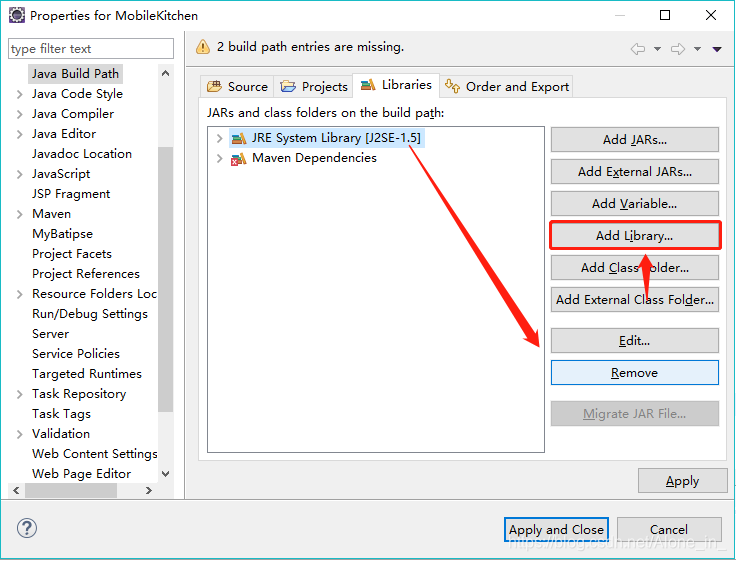Select Project References in the tree
This screenshot has height=561, width=736.
[x=86, y=274]
